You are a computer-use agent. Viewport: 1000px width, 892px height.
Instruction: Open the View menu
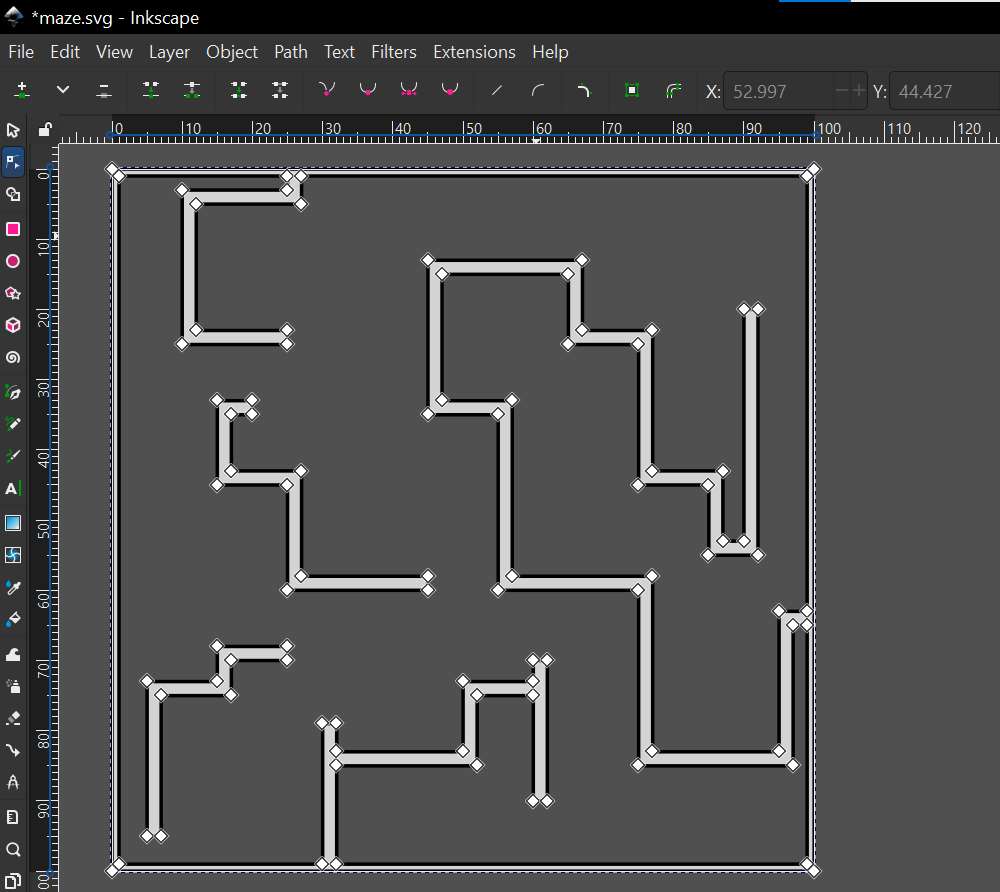[114, 52]
